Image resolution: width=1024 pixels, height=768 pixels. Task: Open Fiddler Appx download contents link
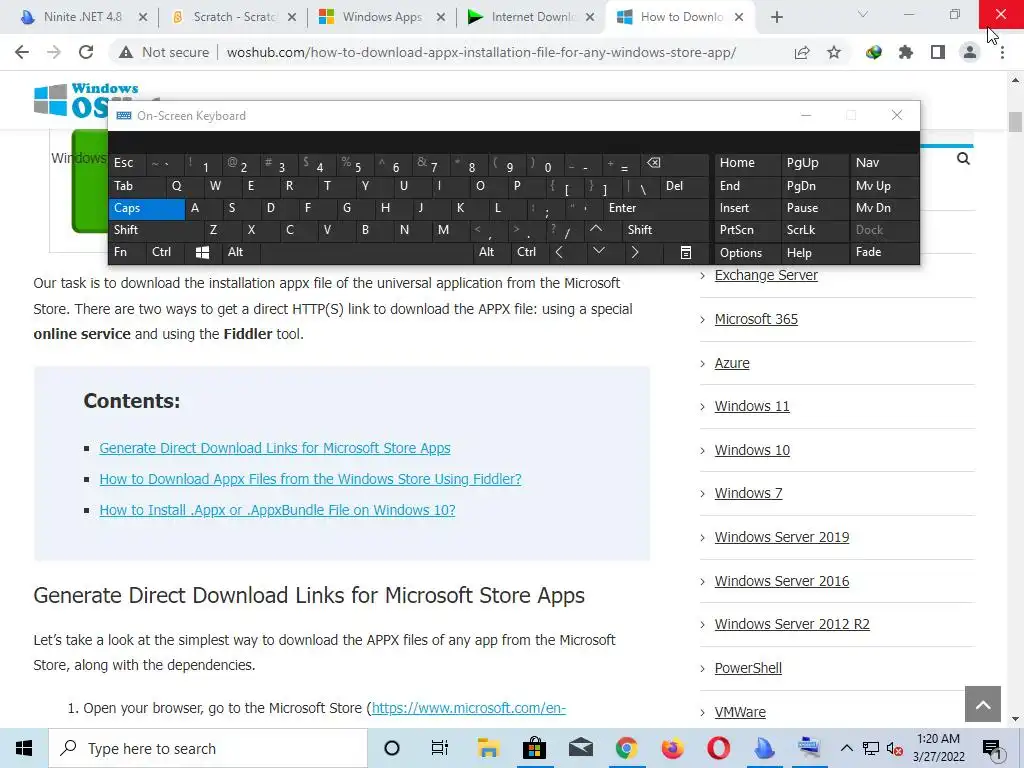pos(310,479)
